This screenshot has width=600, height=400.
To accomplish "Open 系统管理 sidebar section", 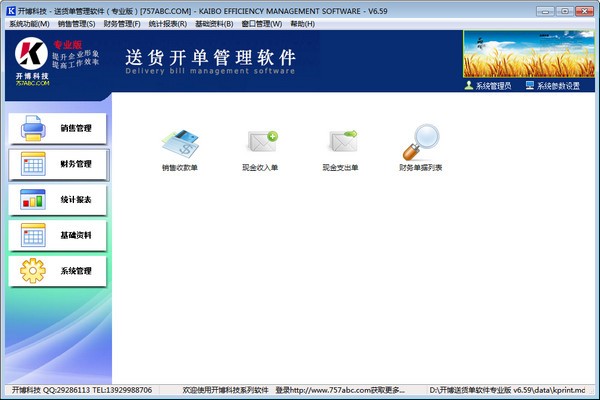I will click(56, 272).
